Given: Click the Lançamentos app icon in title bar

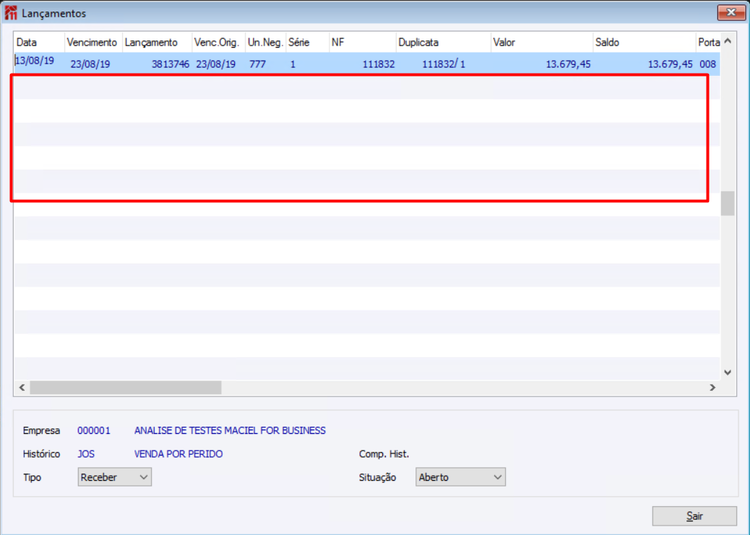Looking at the screenshot, I should click(11, 13).
